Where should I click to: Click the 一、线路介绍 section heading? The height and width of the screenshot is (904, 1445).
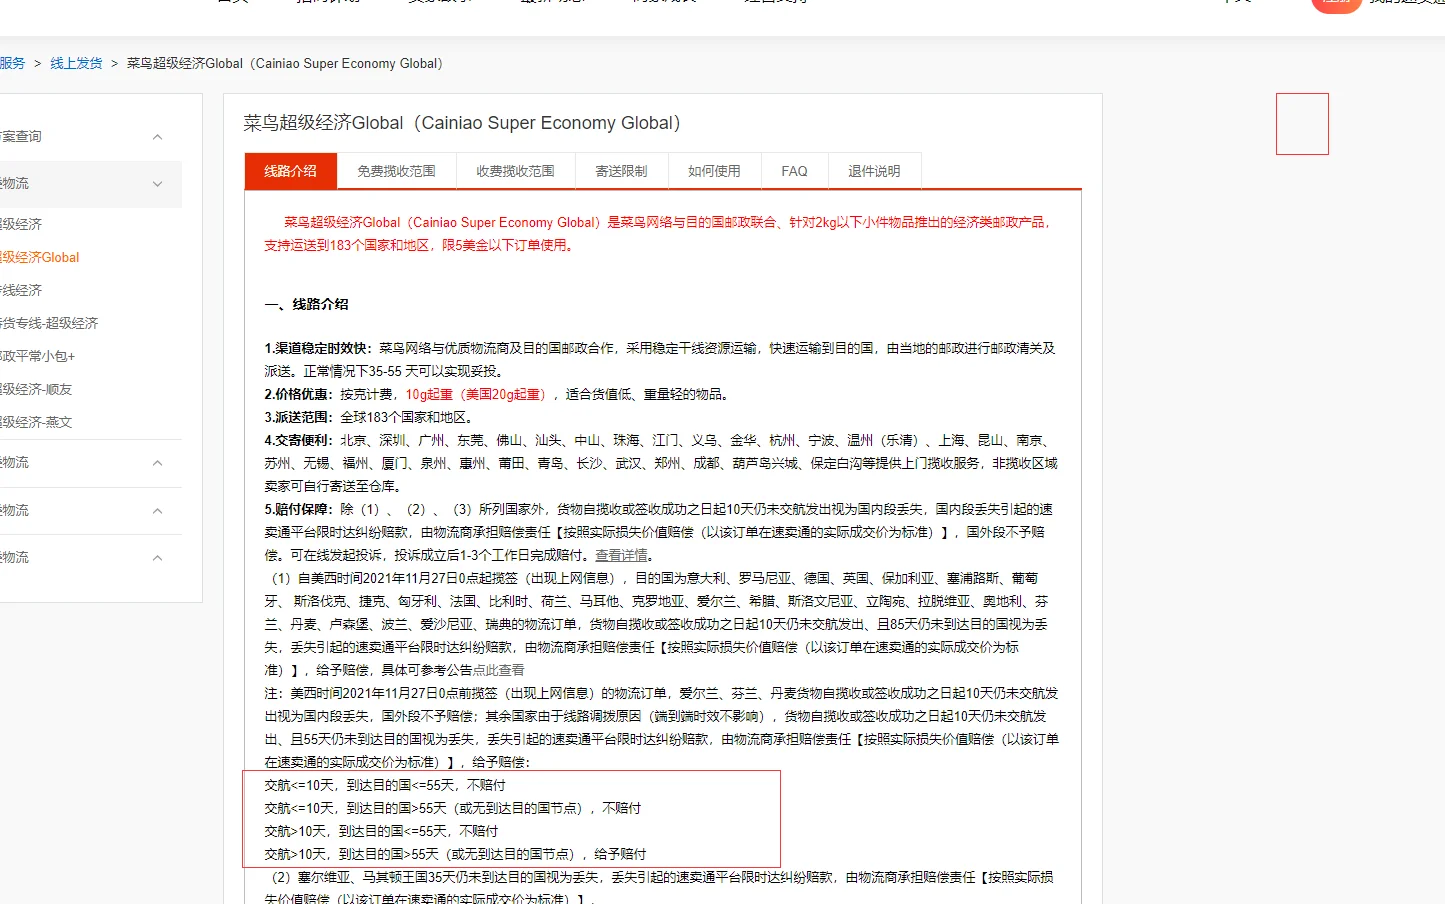(306, 304)
